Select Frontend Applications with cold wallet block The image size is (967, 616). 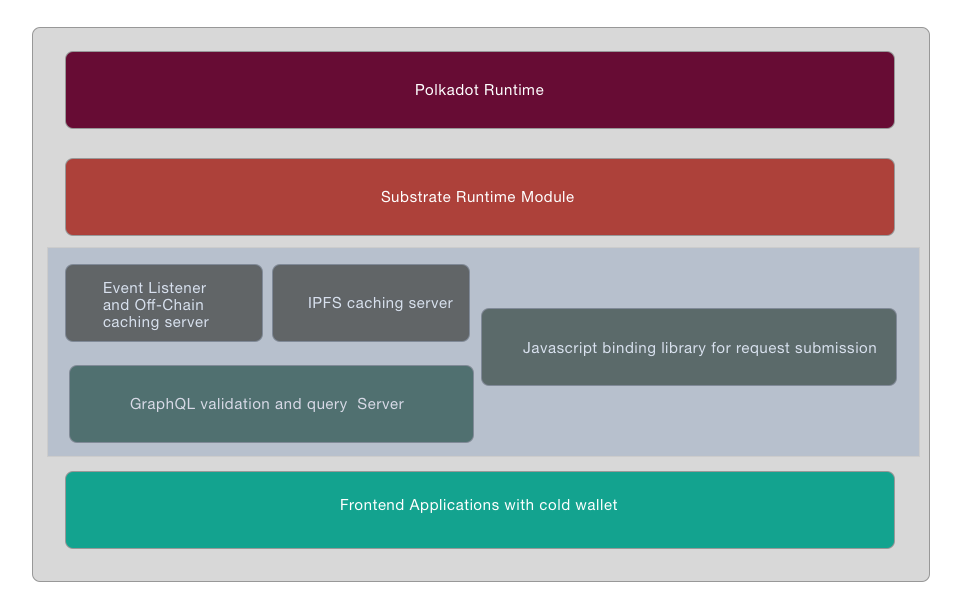tap(480, 510)
